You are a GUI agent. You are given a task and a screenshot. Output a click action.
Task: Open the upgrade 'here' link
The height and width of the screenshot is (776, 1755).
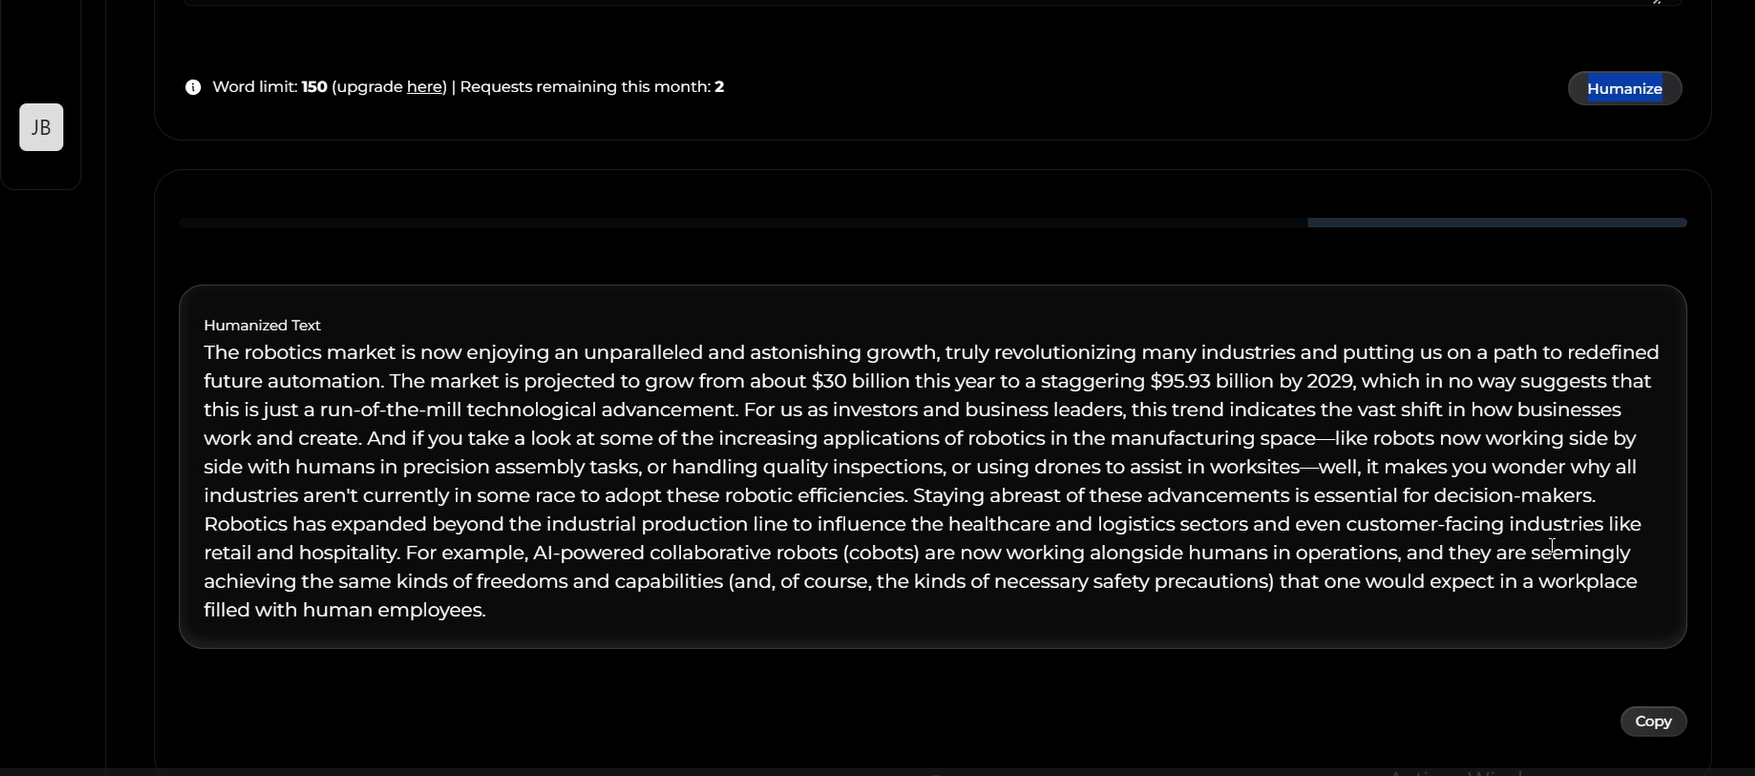click(x=424, y=87)
